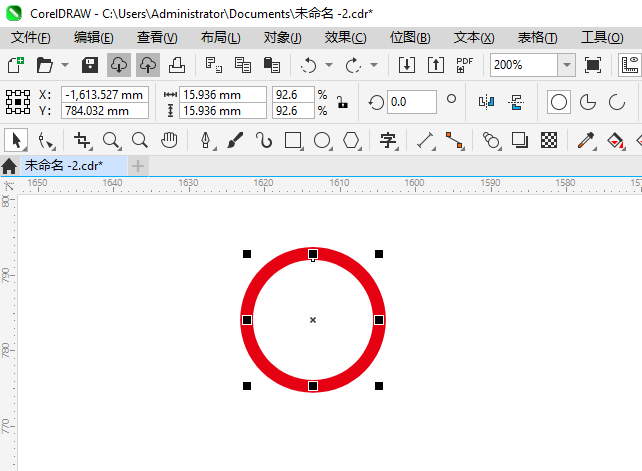Screen dimensions: 642x471
Task: Expand the zoom level dropdown arrow
Action: pos(567,65)
